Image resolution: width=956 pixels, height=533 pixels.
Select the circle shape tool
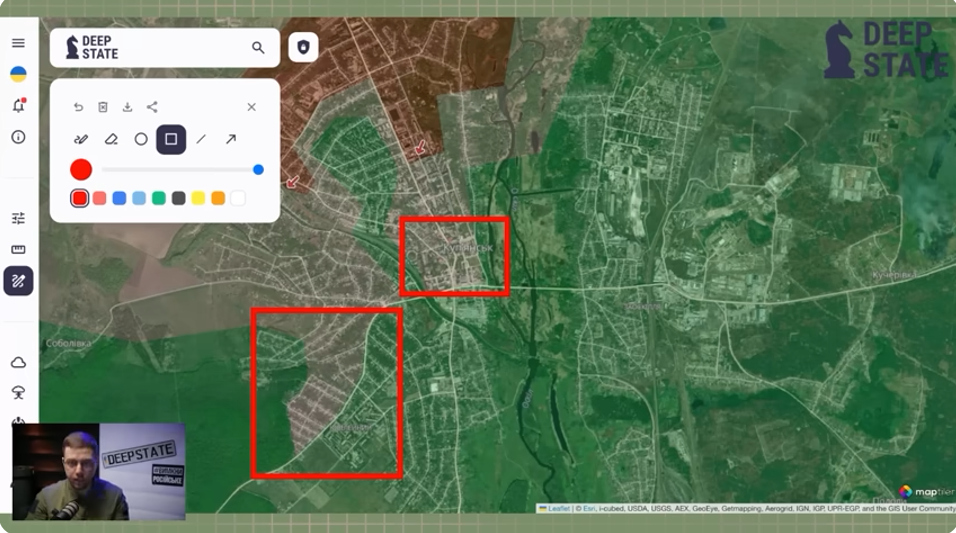click(x=141, y=139)
